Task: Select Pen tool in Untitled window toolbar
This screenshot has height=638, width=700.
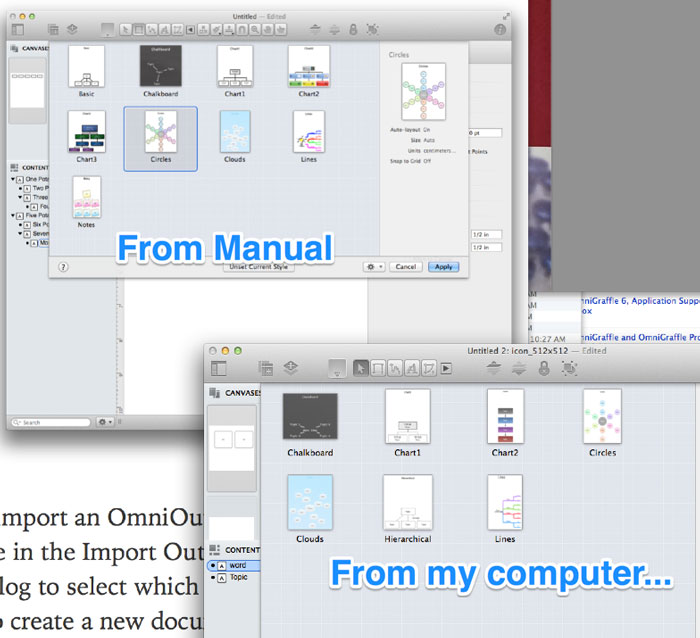Action: pos(178,29)
